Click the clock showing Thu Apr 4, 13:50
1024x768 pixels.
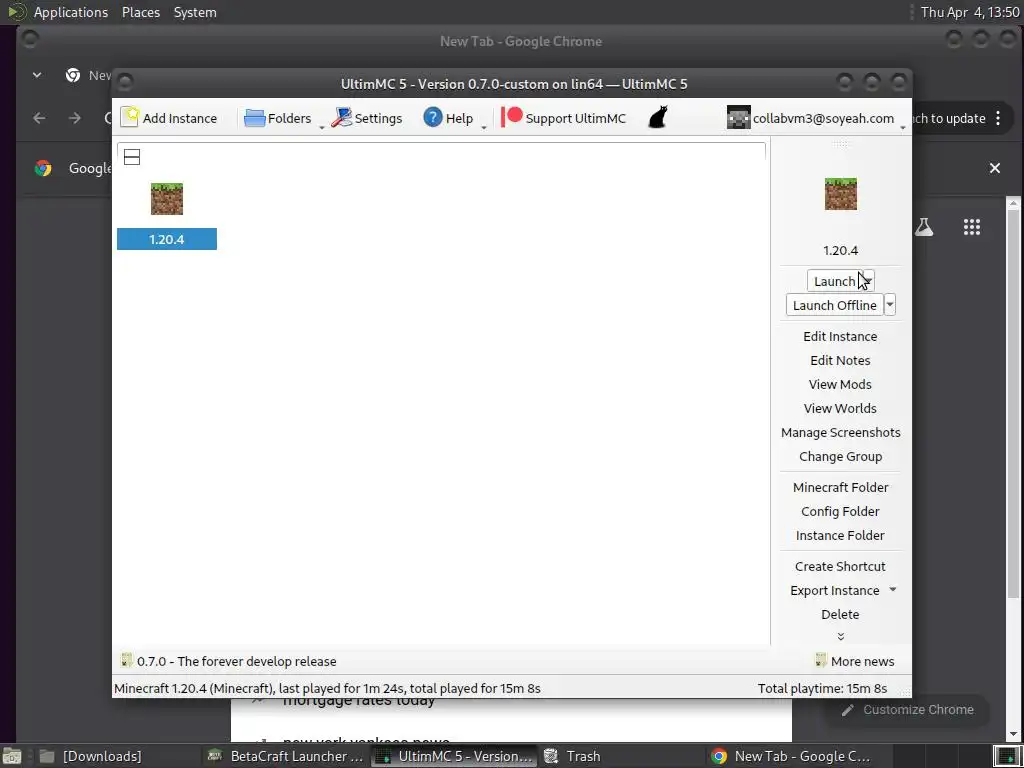(x=970, y=12)
